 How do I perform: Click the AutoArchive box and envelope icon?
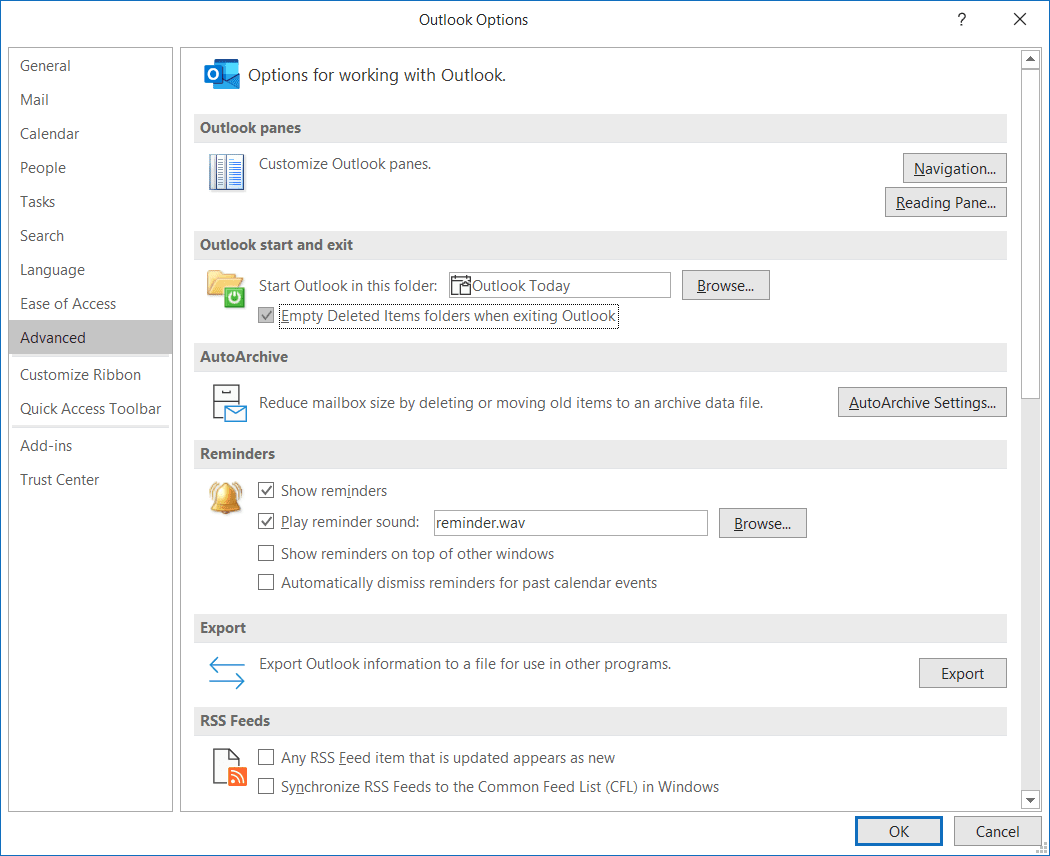click(229, 403)
